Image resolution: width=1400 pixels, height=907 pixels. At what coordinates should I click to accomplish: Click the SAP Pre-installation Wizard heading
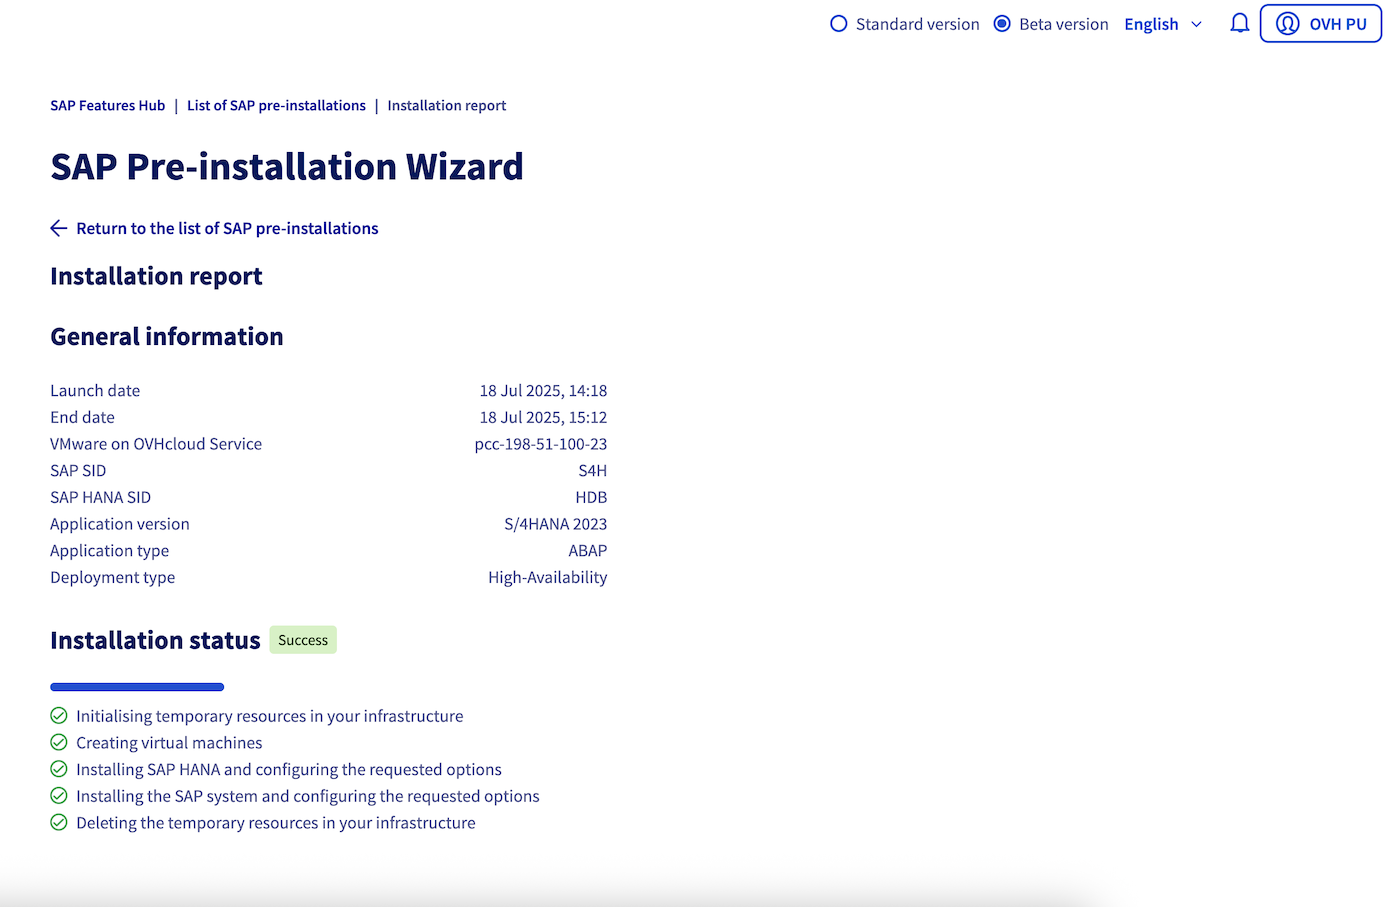pos(287,167)
